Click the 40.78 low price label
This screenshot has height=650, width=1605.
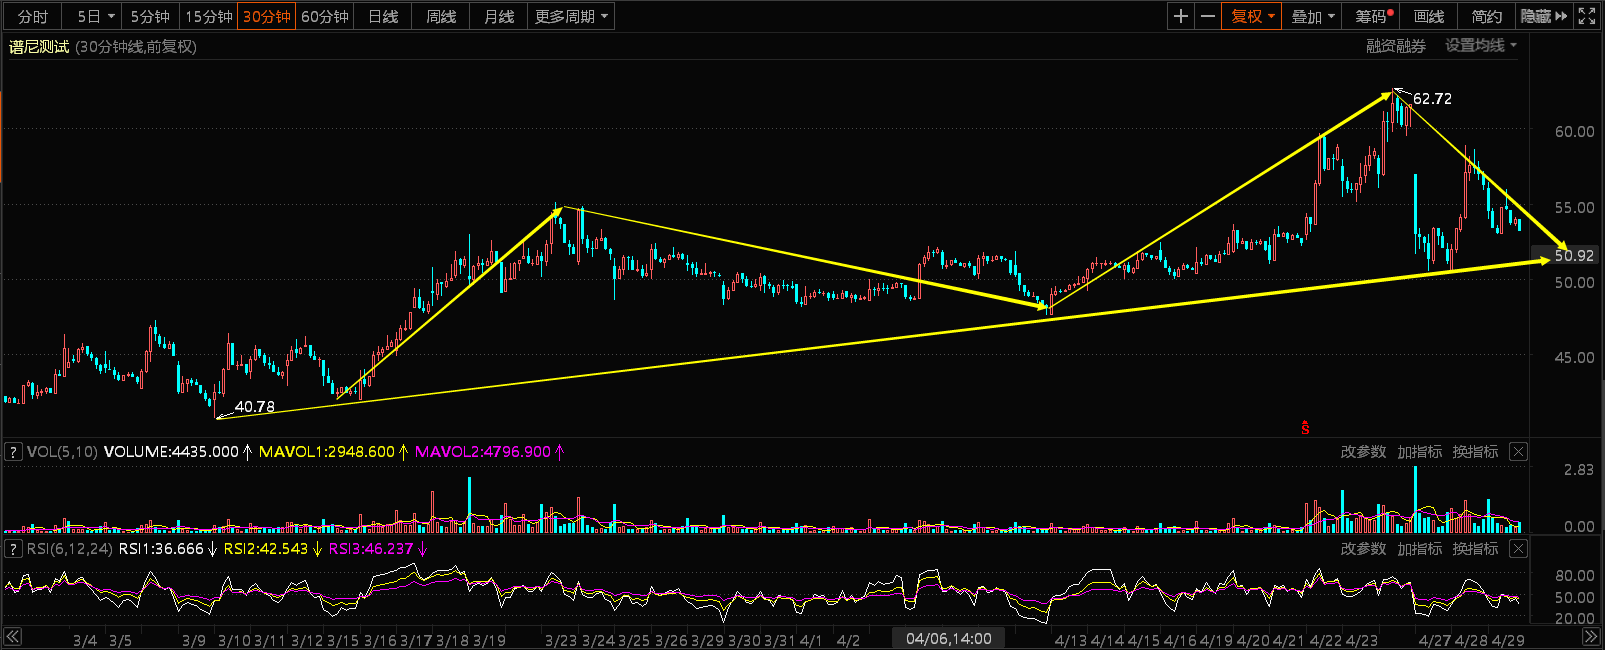254,407
